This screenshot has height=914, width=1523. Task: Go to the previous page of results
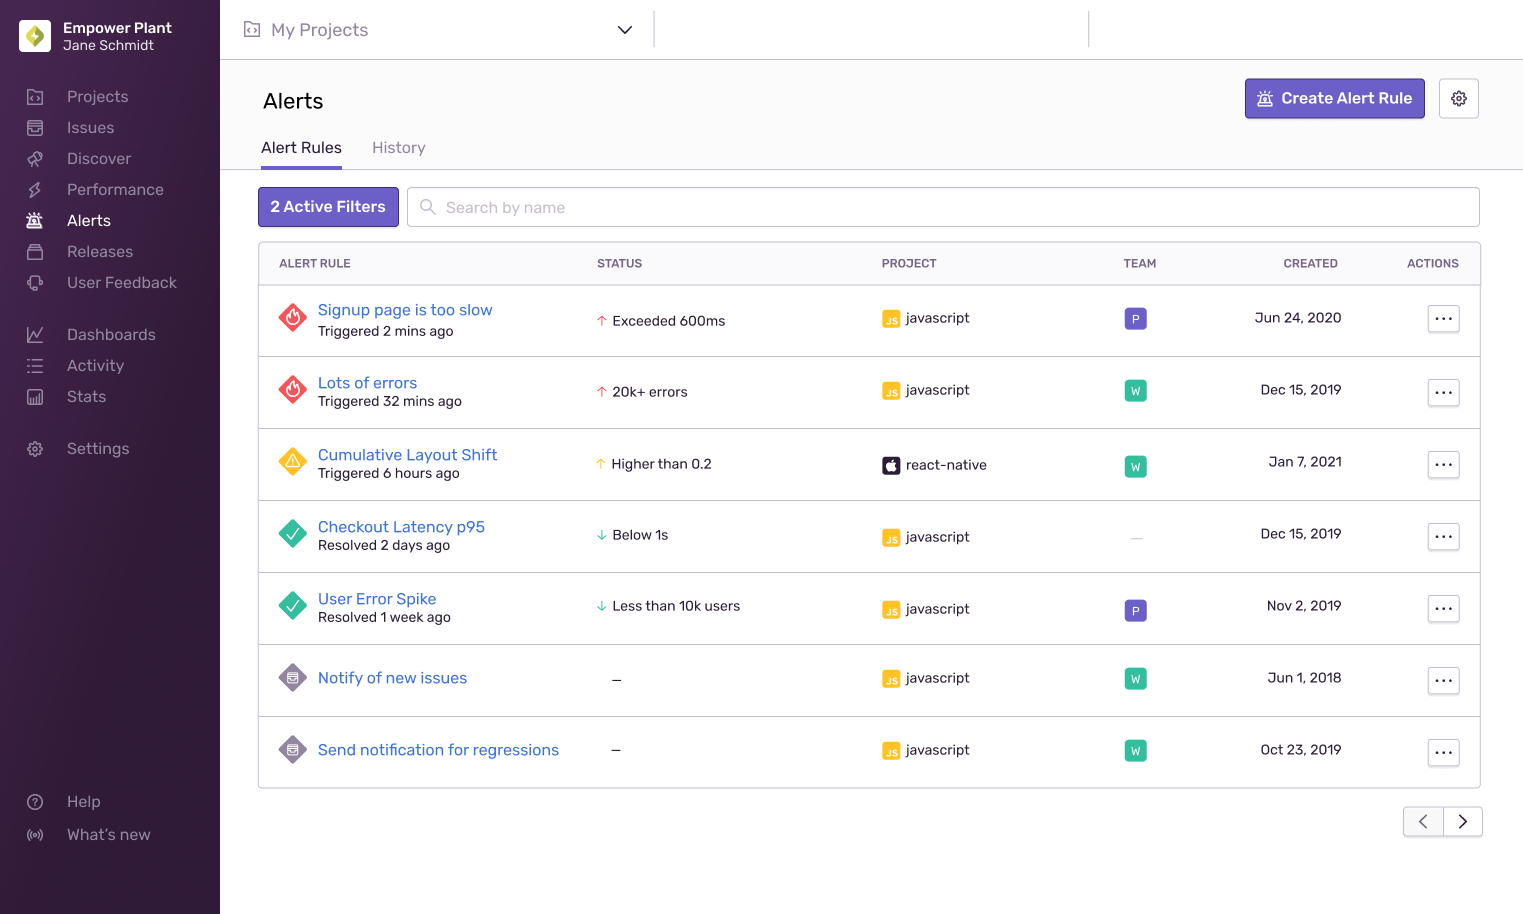(x=1423, y=822)
